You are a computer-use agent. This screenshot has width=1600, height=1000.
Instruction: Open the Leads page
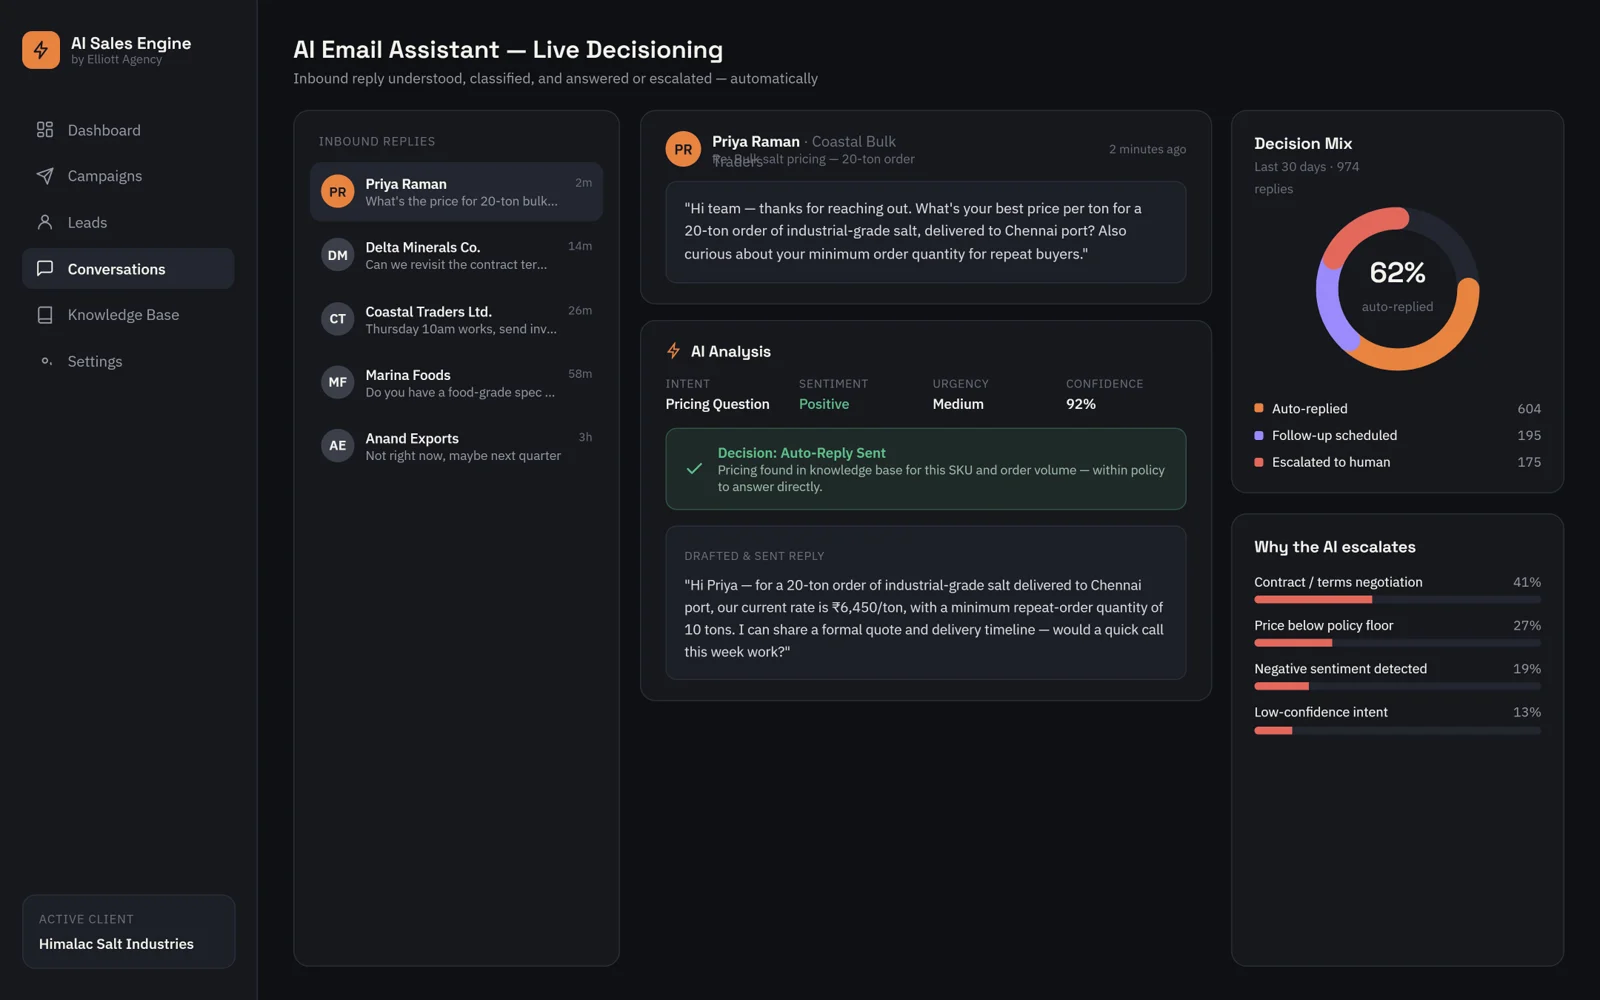click(128, 222)
